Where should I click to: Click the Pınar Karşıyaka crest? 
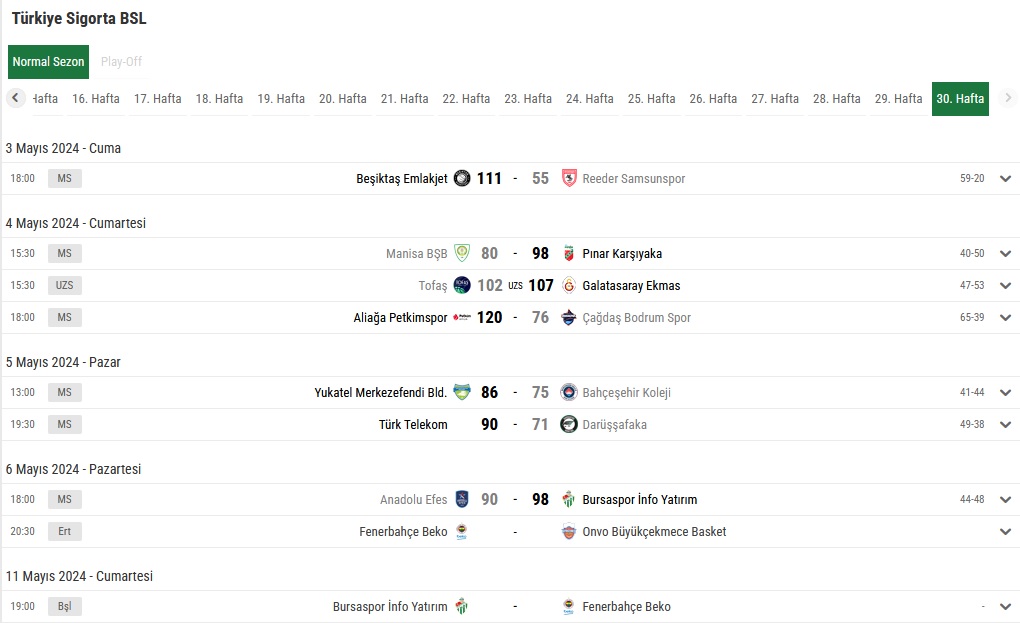[569, 254]
